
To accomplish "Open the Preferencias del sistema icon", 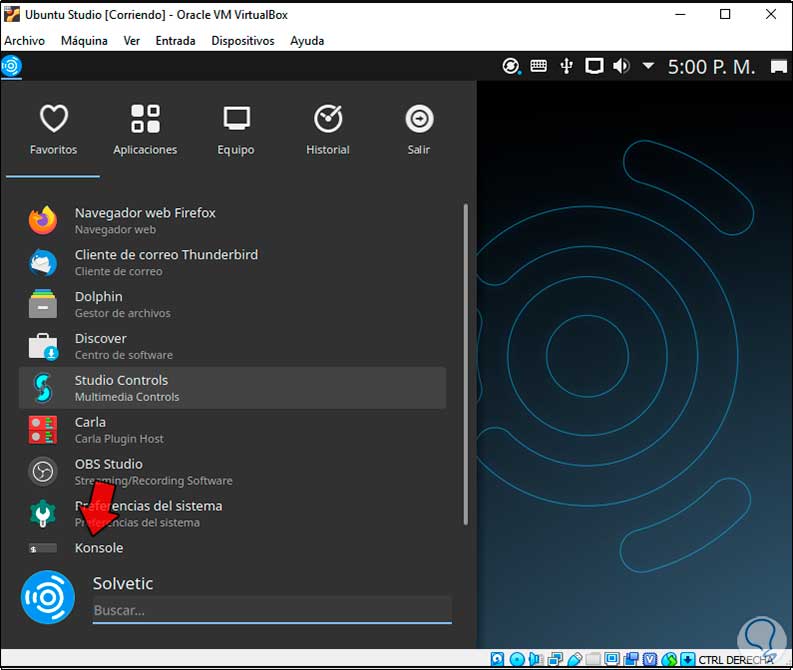I will pos(42,514).
